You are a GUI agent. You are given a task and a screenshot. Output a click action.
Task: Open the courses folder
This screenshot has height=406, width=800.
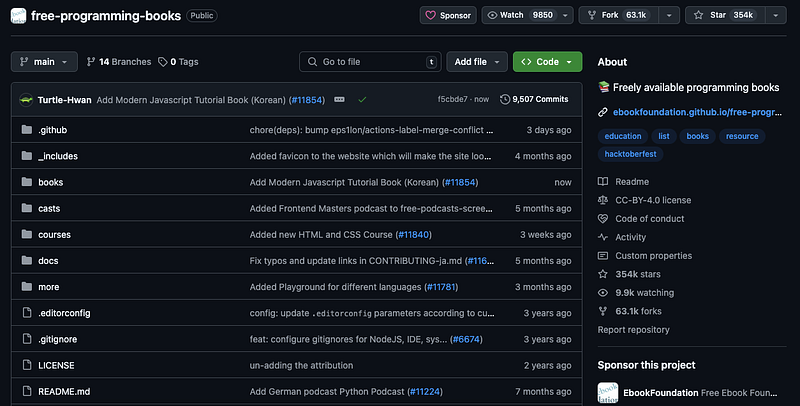[55, 235]
